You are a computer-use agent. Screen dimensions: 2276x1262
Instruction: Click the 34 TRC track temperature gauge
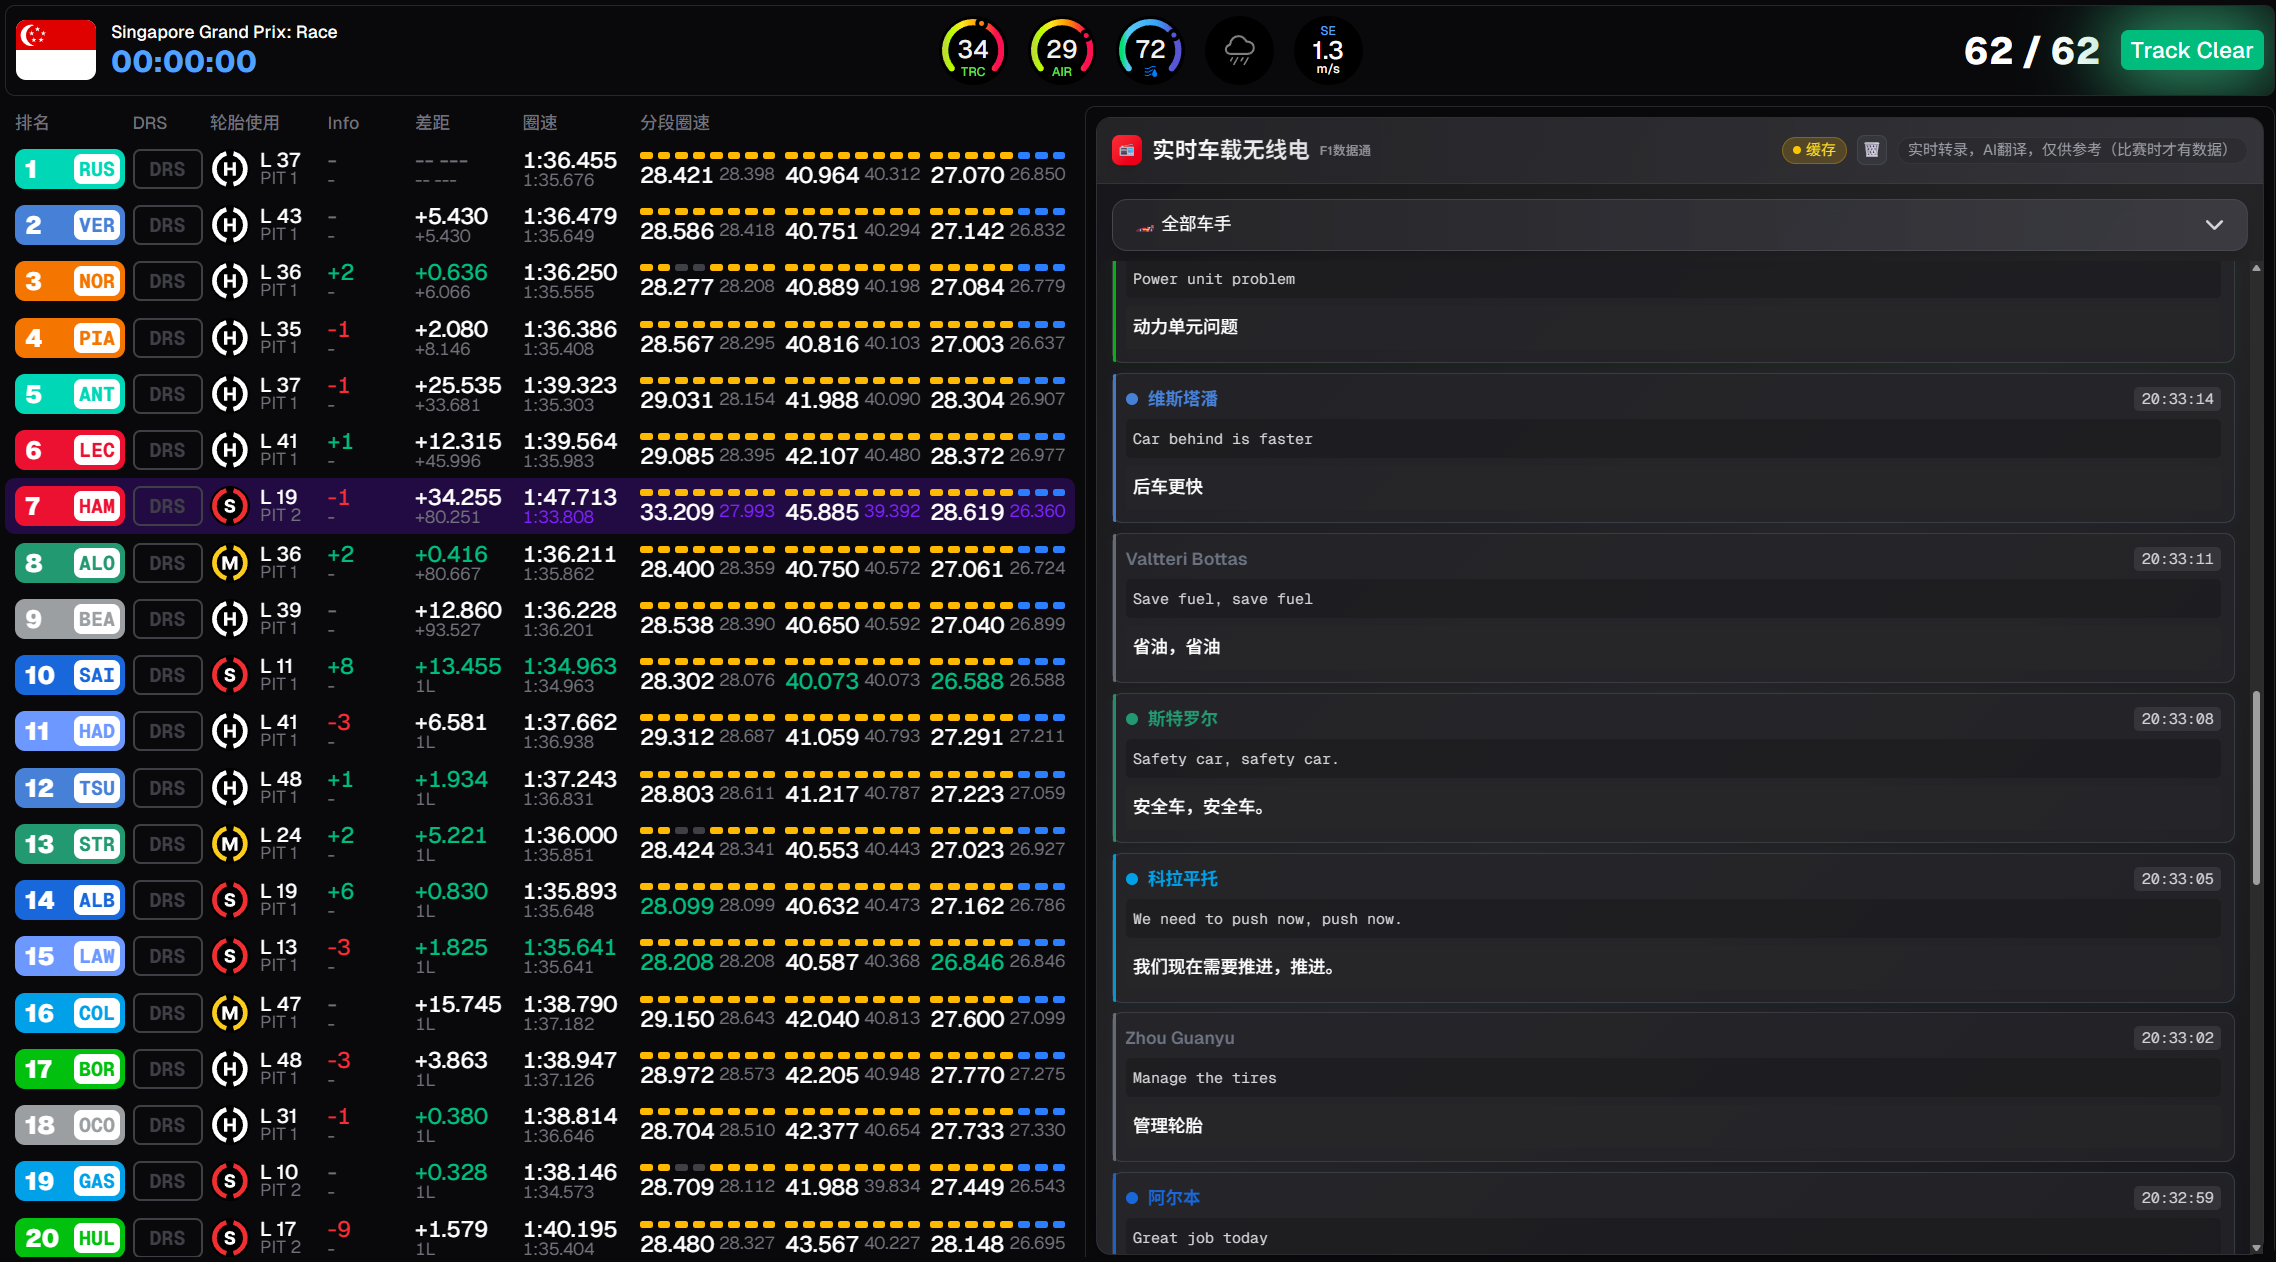972,50
